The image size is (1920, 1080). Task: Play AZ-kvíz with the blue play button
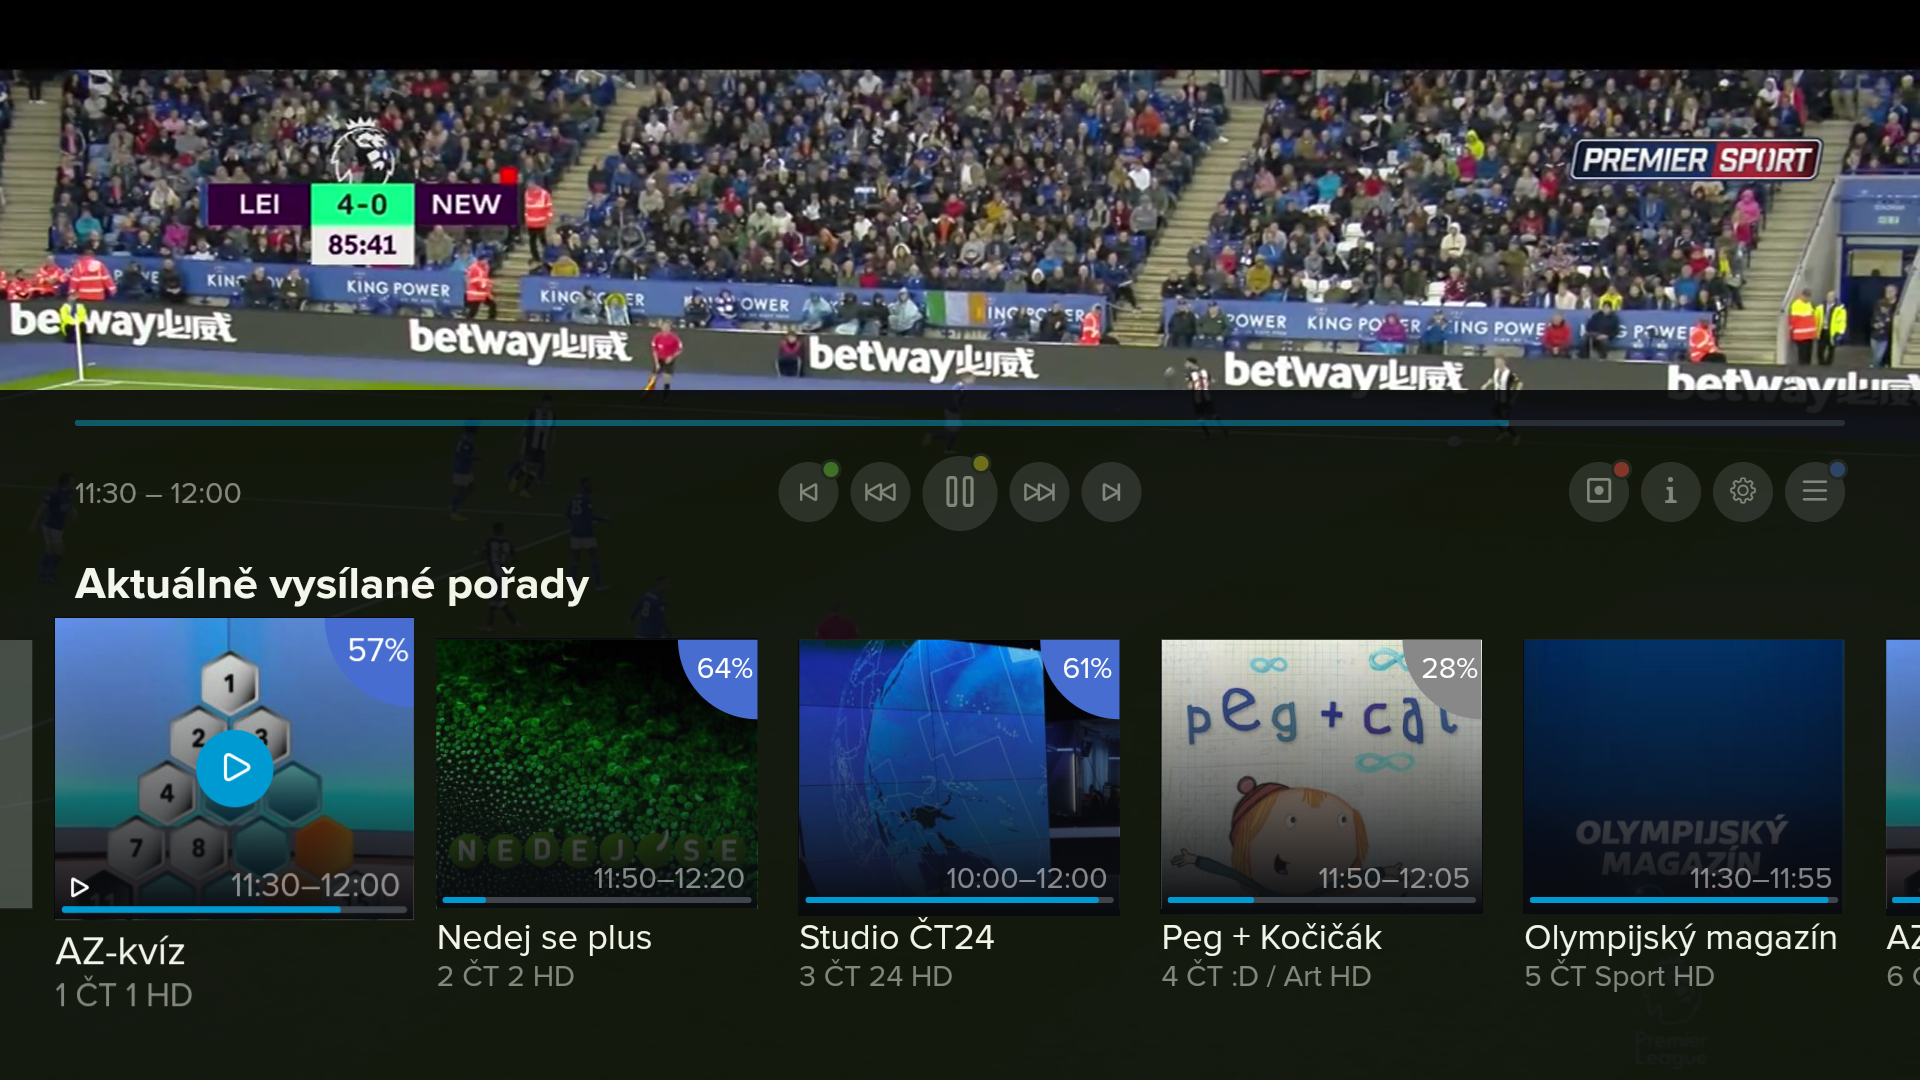[x=235, y=768]
